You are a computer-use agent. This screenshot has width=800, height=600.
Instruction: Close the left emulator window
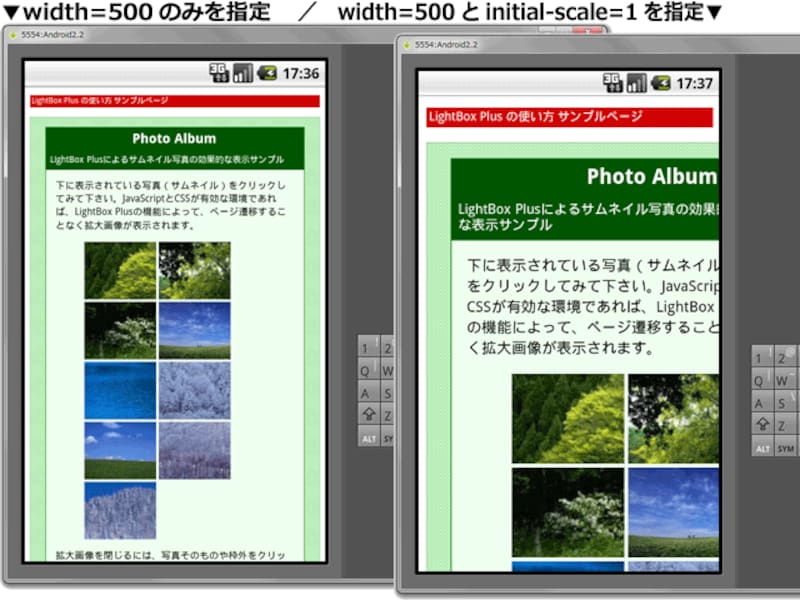click(587, 31)
